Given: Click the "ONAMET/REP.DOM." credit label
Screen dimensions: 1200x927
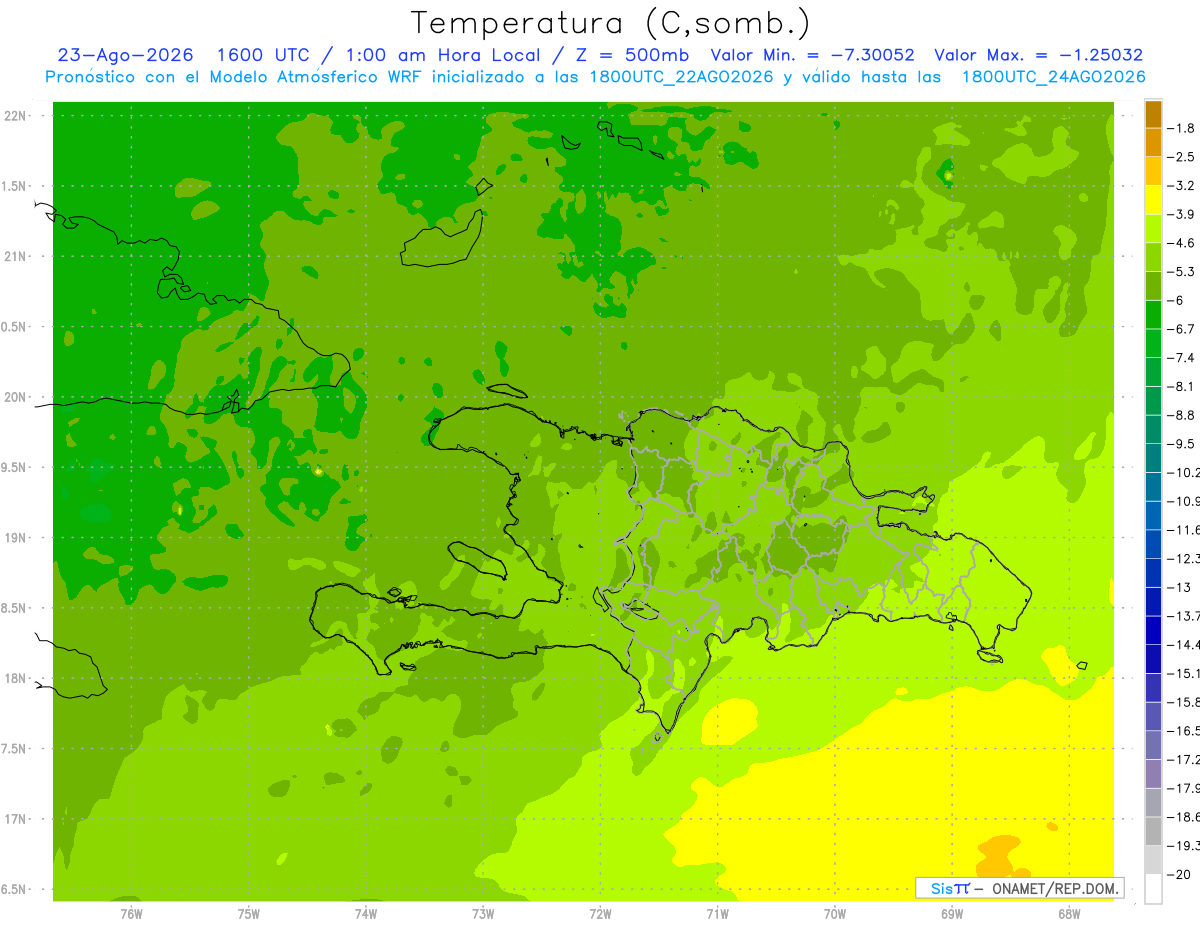Looking at the screenshot, I should point(1055,888).
